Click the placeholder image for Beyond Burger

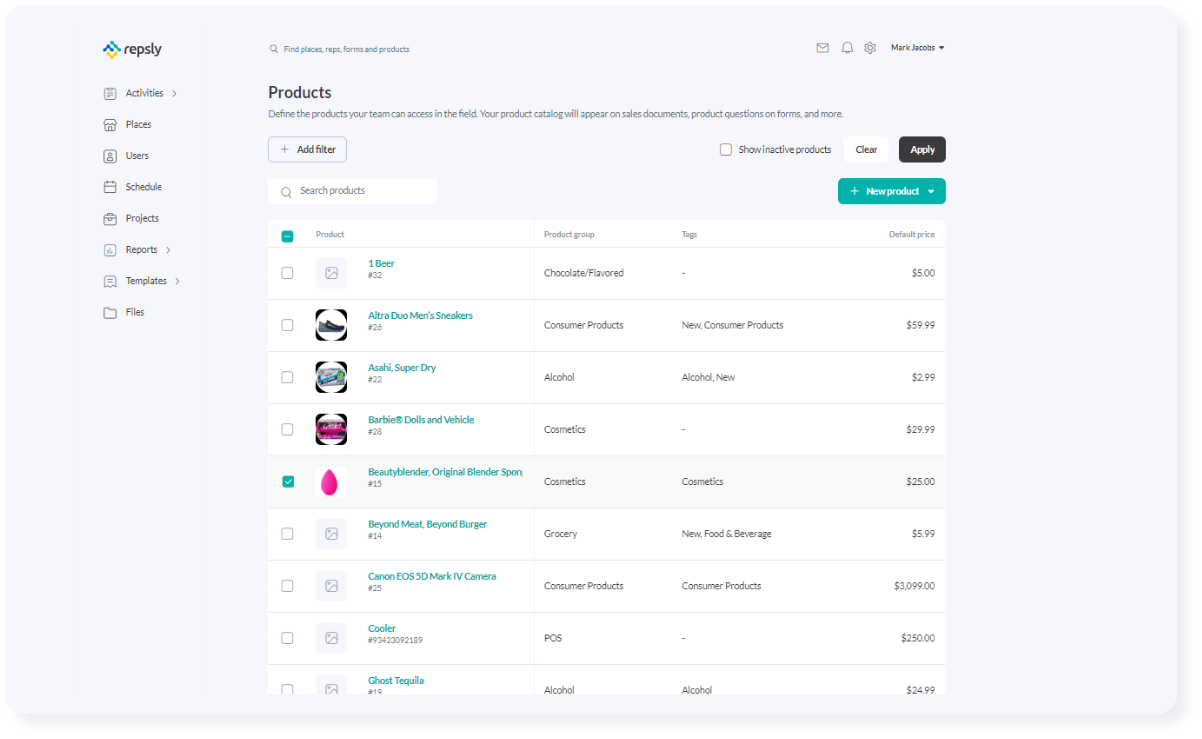[x=331, y=534]
